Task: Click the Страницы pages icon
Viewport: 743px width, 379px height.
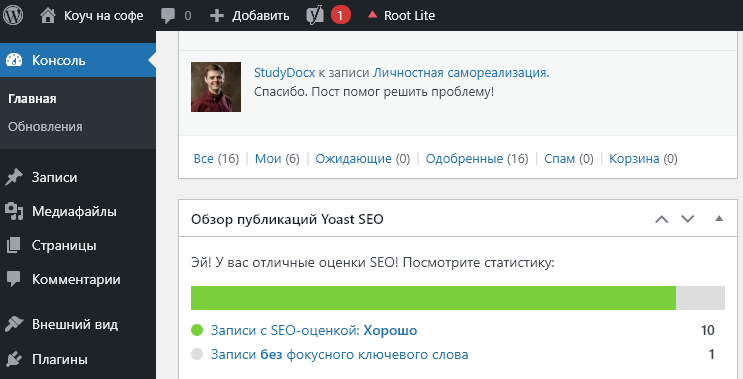Action: pos(14,245)
